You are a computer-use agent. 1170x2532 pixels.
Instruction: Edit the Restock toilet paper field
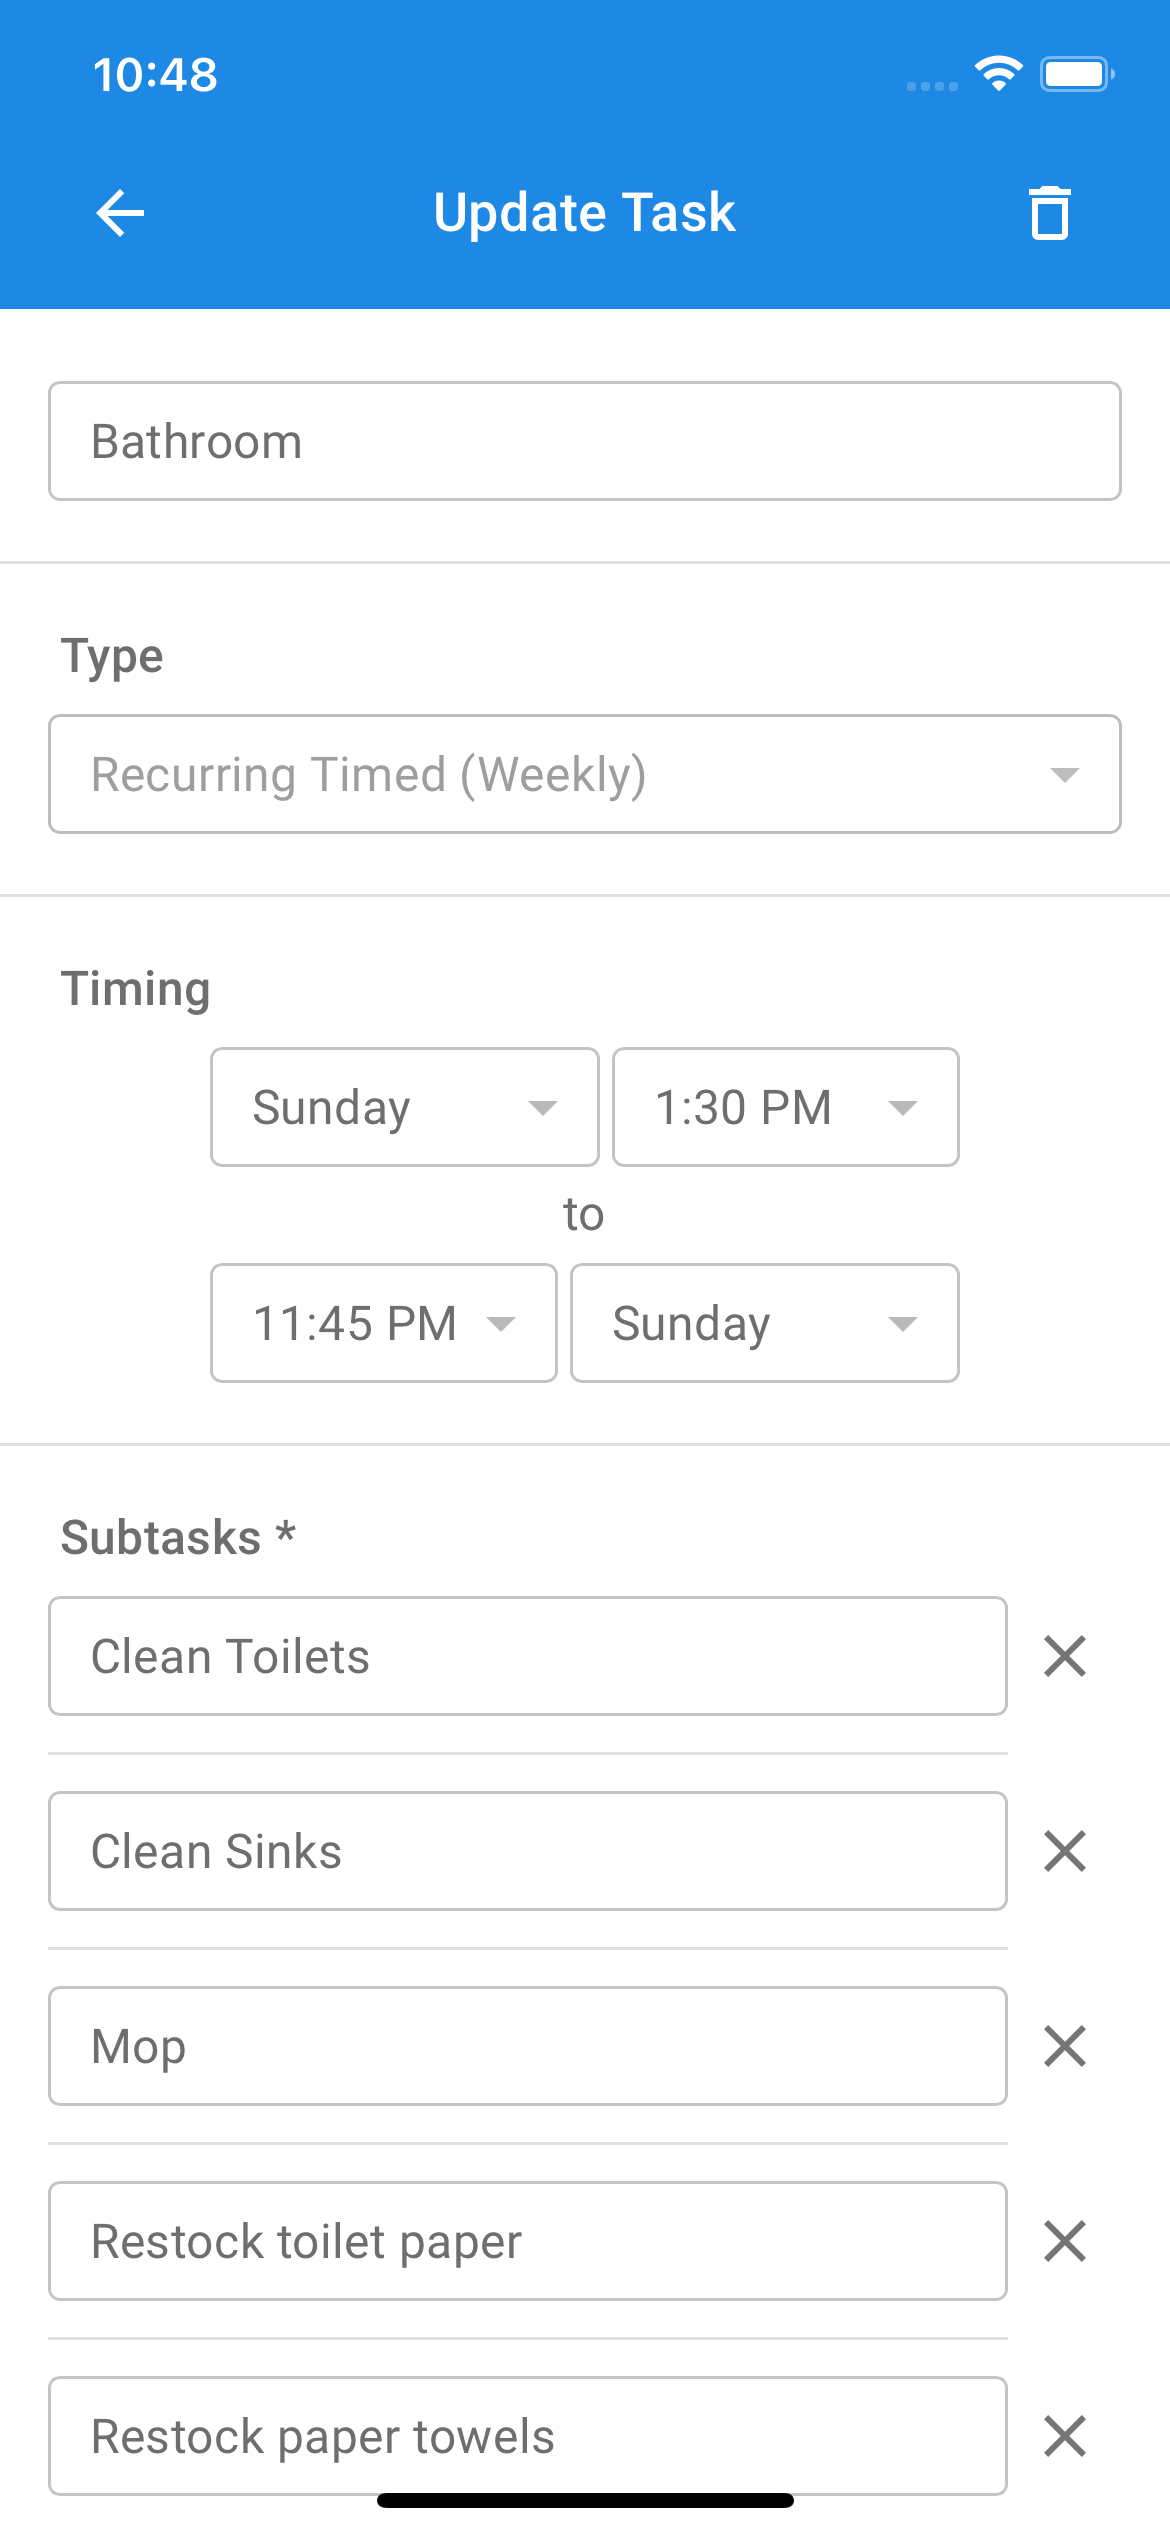(x=527, y=2241)
